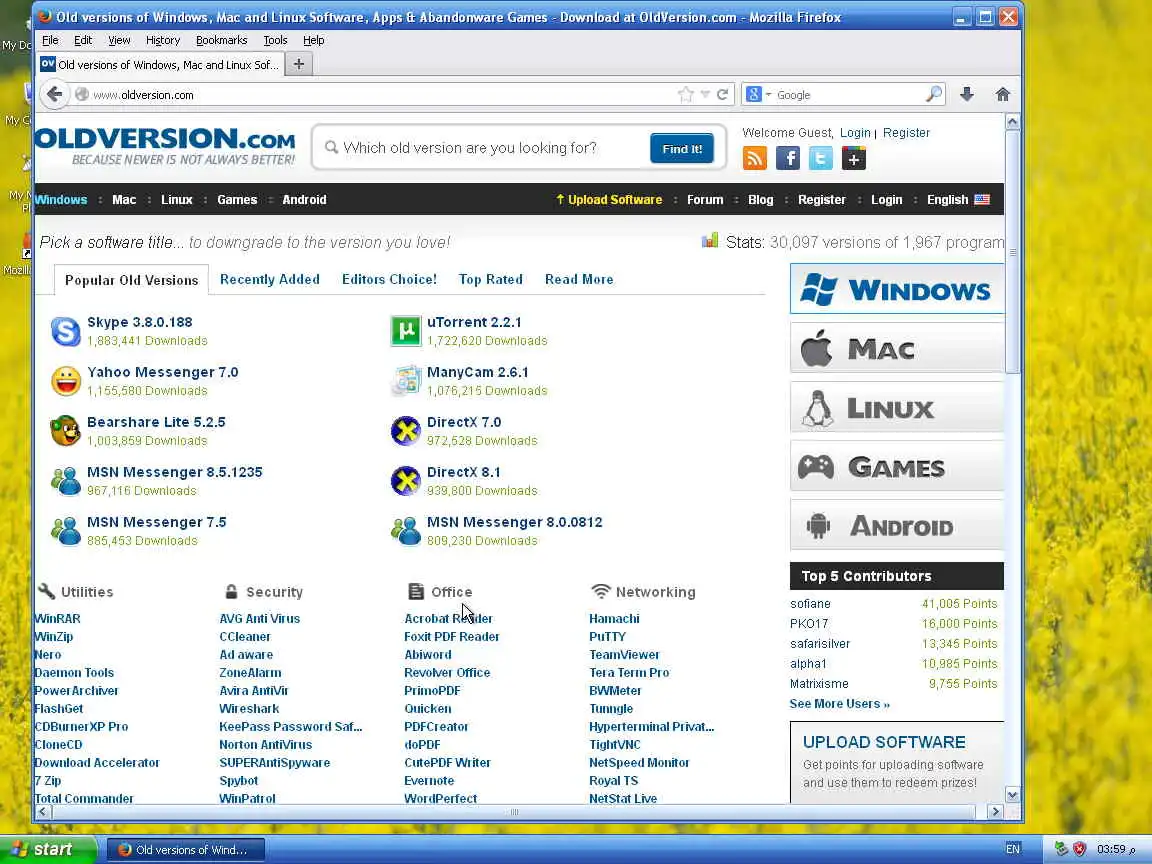The width and height of the screenshot is (1152, 864).
Task: Click the Mac platform banner button
Action: tap(896, 348)
